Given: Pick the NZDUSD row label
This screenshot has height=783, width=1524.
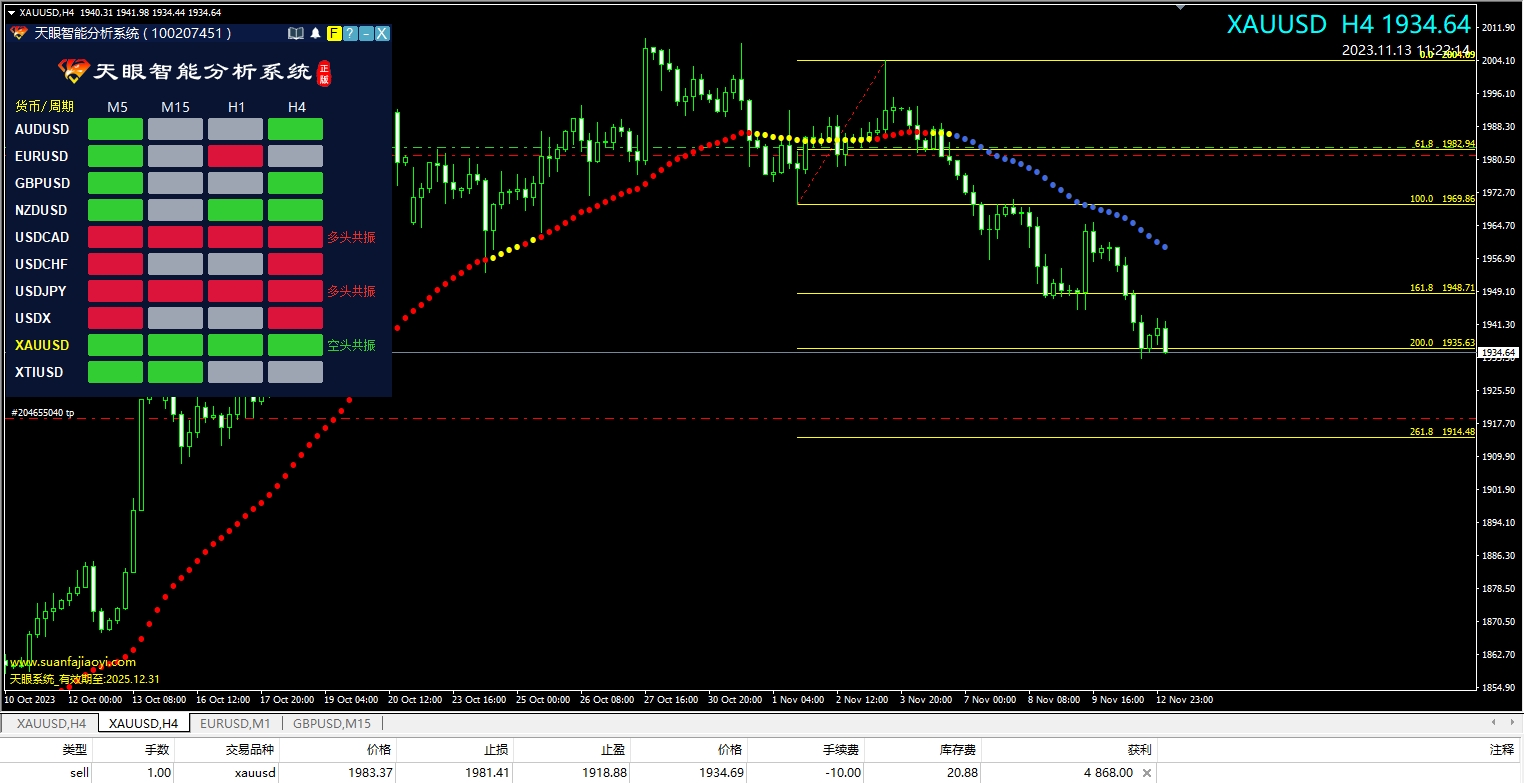Looking at the screenshot, I should [x=42, y=210].
